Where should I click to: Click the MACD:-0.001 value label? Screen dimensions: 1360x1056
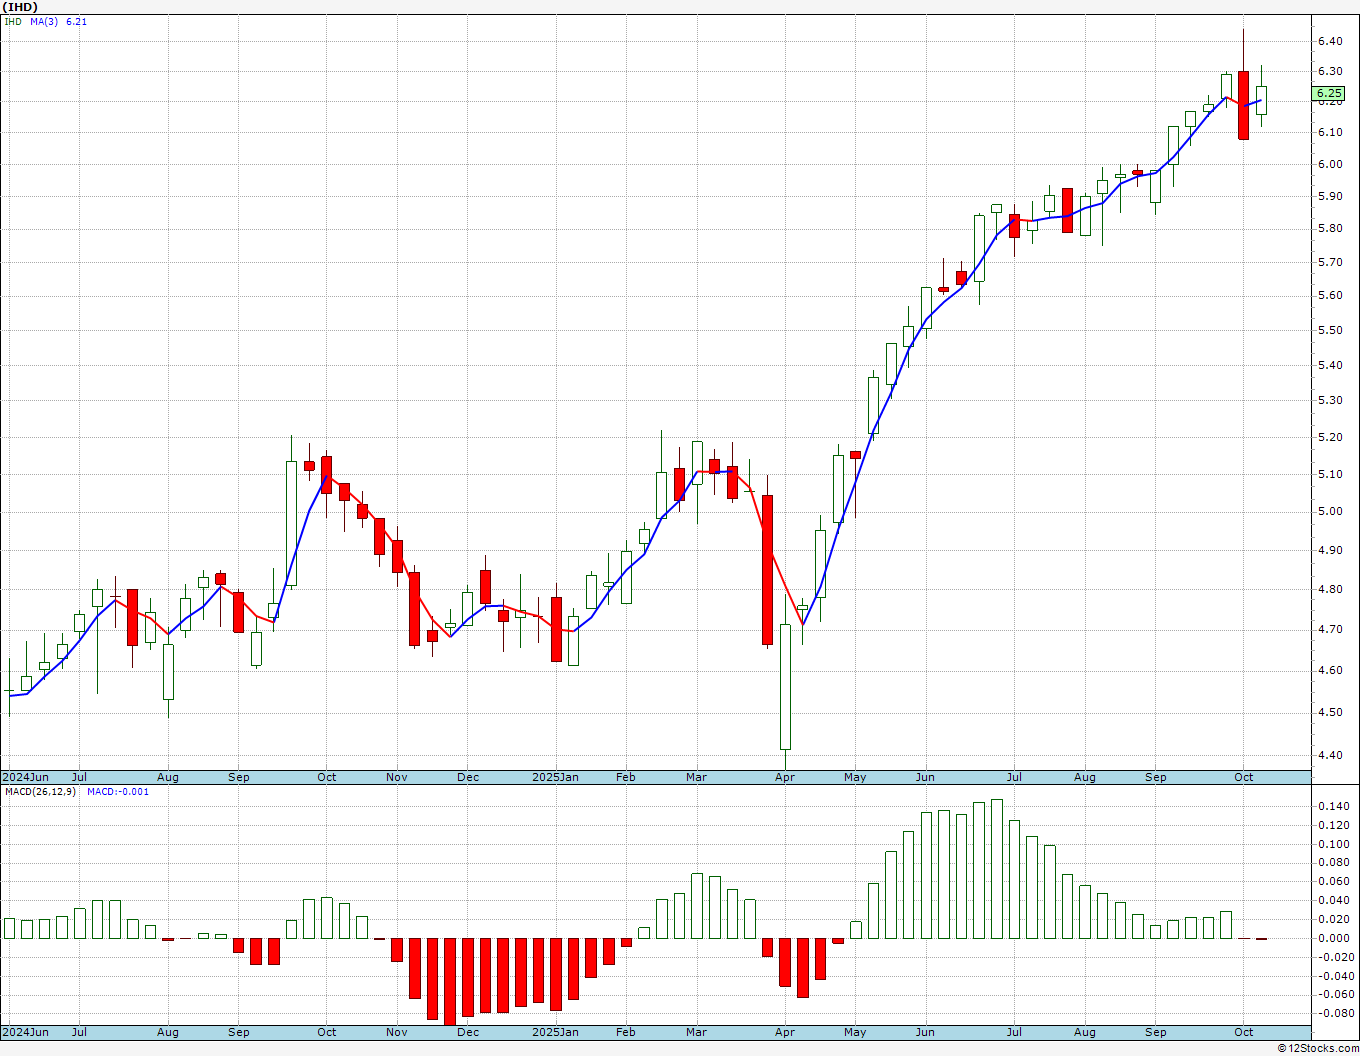tap(117, 791)
